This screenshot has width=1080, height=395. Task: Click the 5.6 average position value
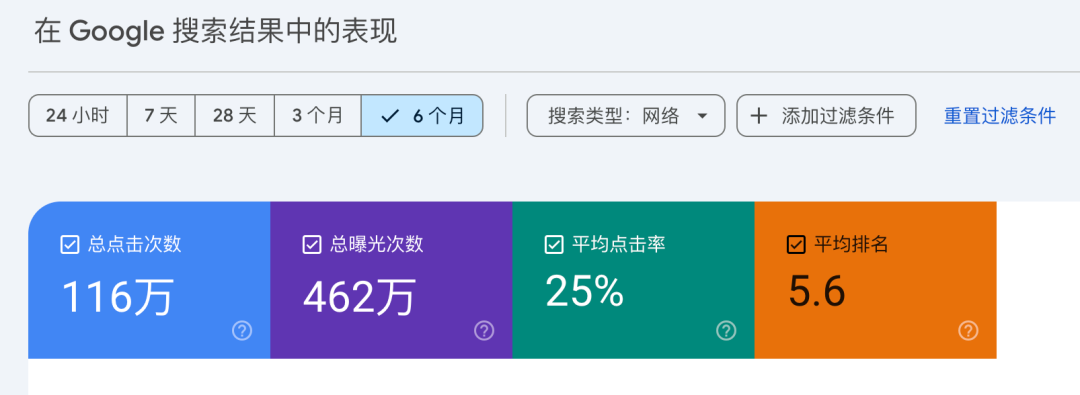(x=817, y=291)
